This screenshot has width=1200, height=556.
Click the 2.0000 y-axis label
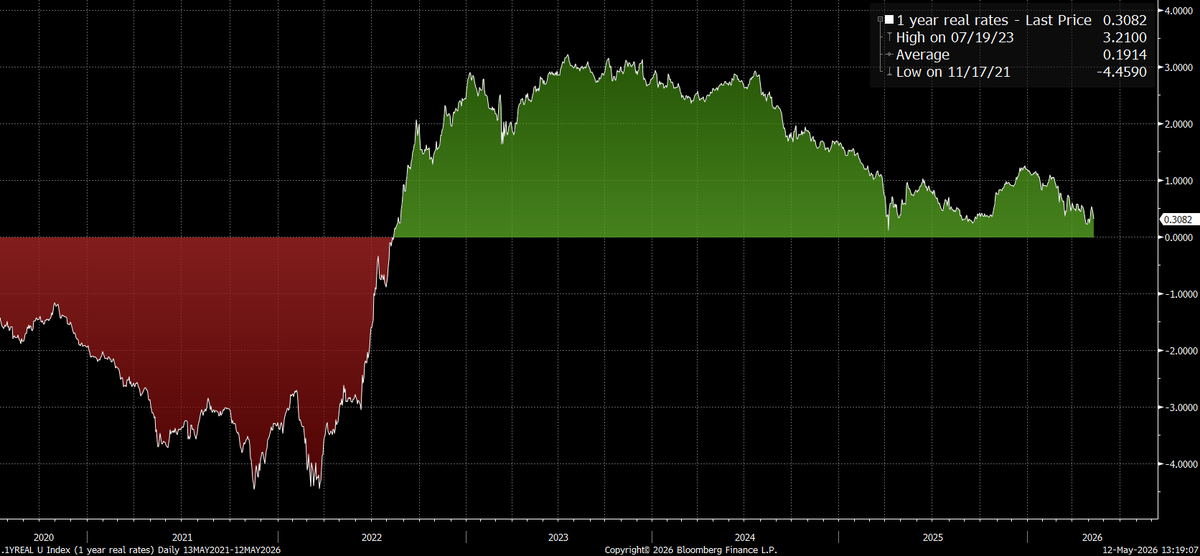[x=1177, y=124]
